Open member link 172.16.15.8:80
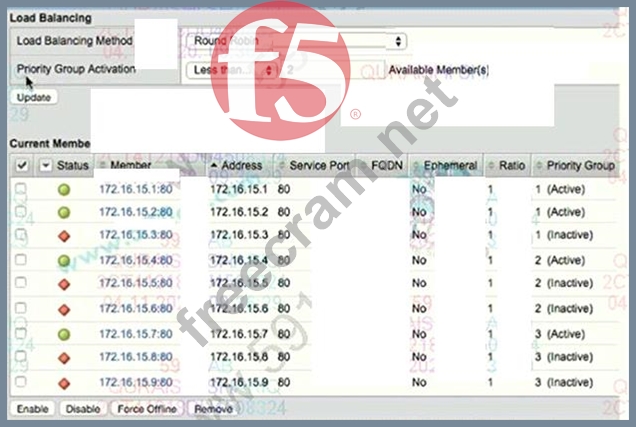This screenshot has width=636, height=427. pos(136,357)
